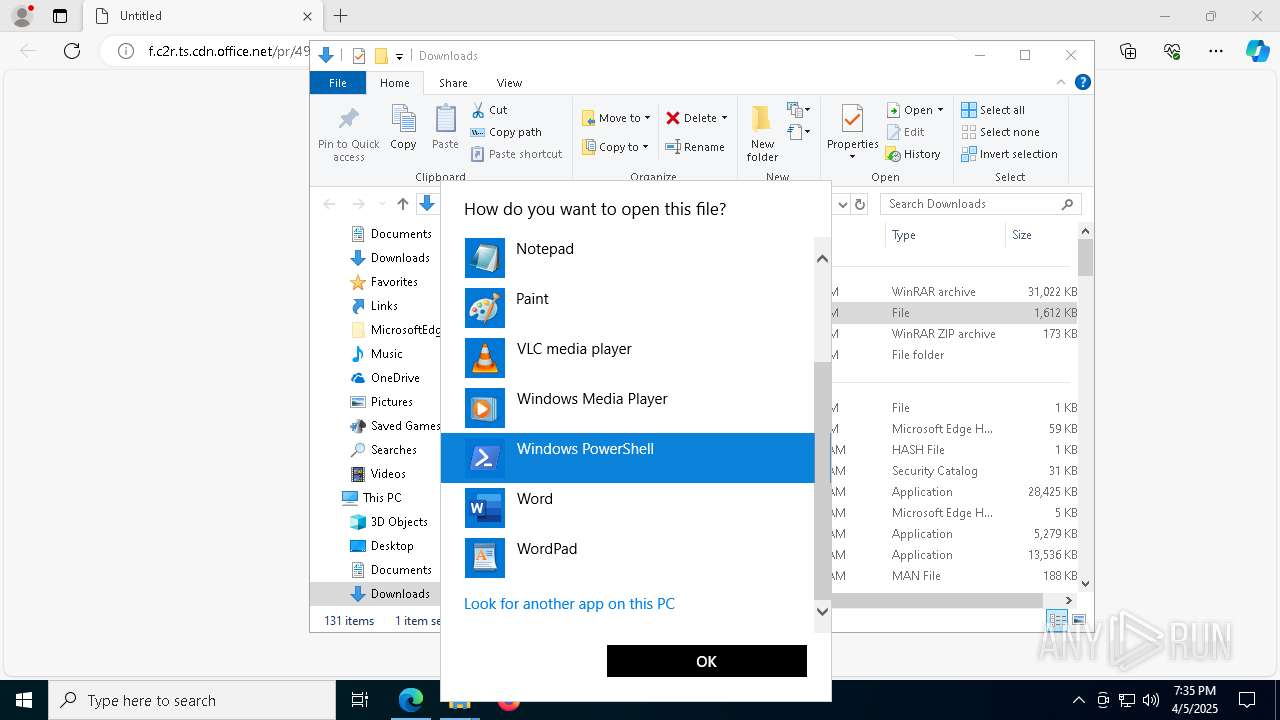Click the Search Downloads field
This screenshot has height=720, width=1280.
click(x=980, y=204)
